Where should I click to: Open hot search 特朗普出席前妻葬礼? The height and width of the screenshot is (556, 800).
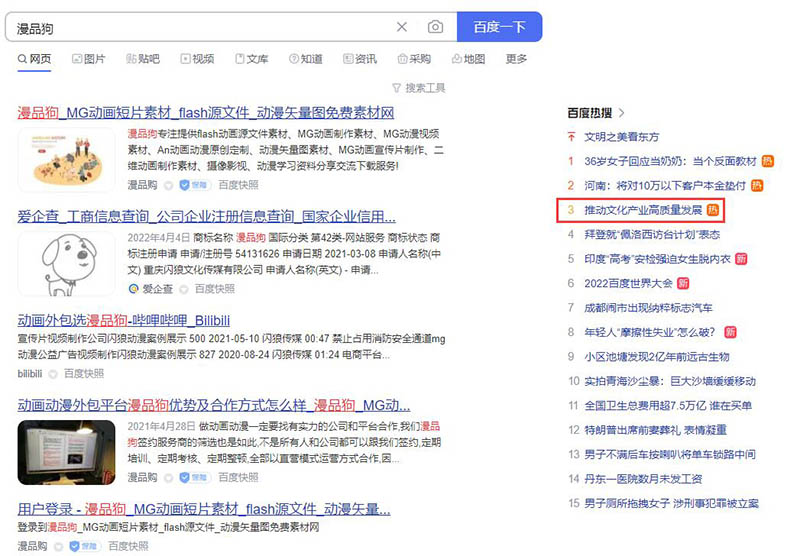[x=655, y=430]
